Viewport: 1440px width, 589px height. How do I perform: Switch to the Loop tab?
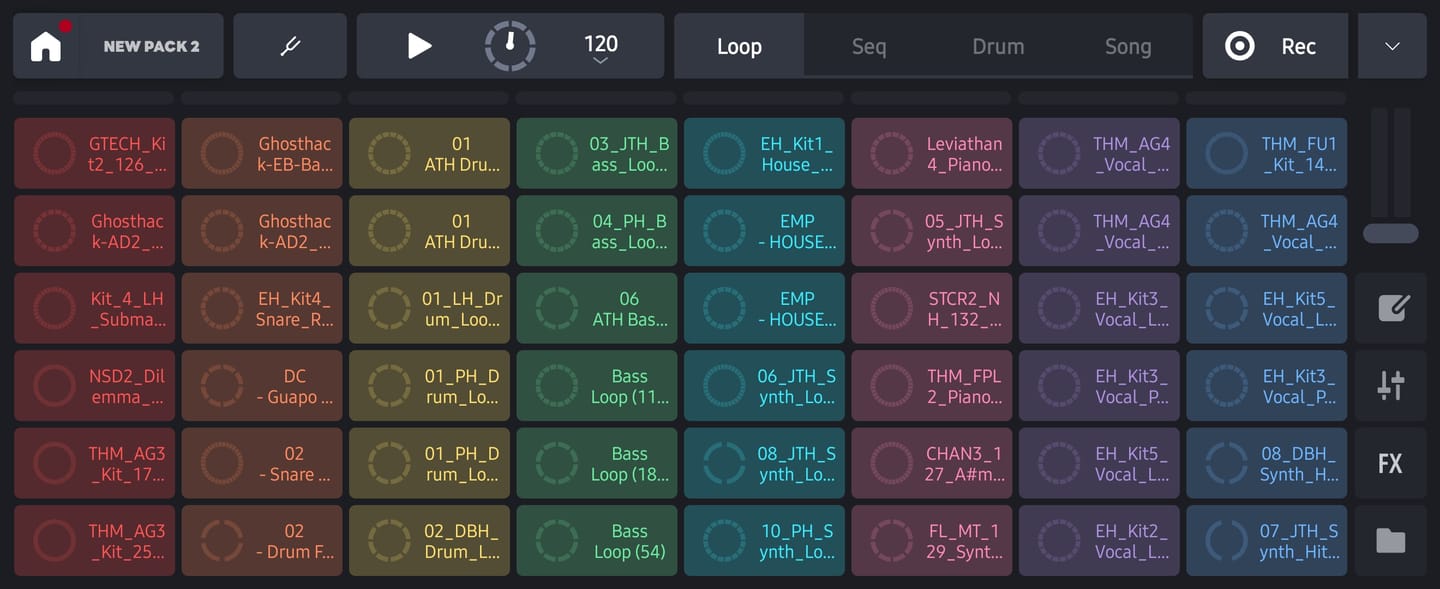click(739, 46)
